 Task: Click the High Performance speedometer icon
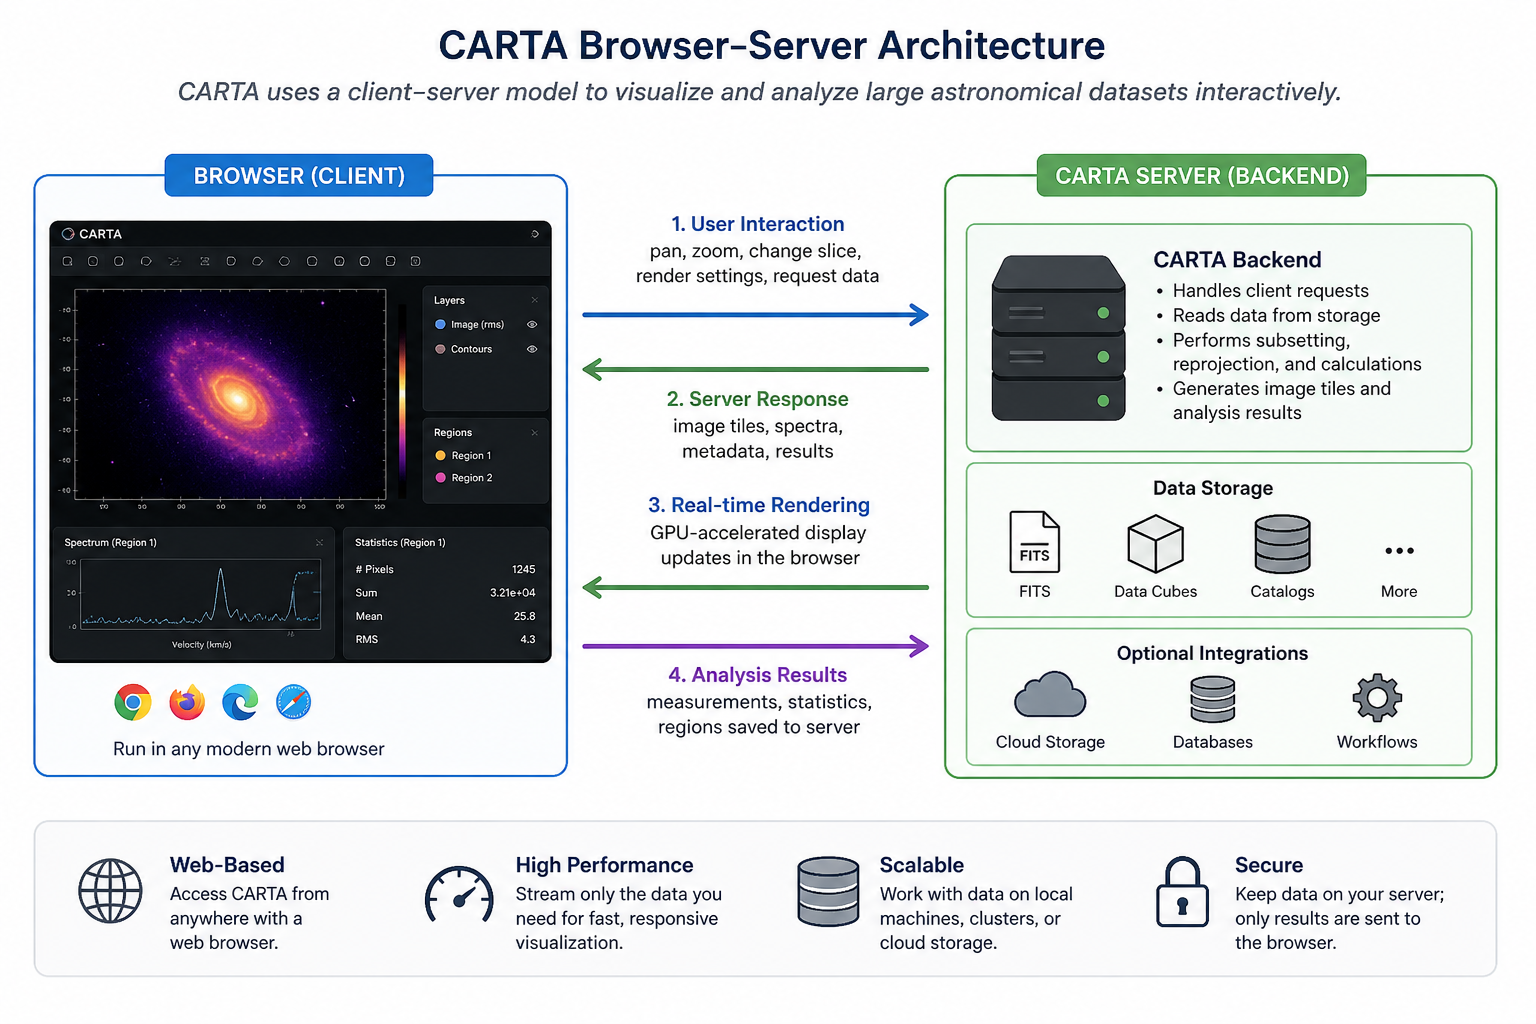(459, 894)
